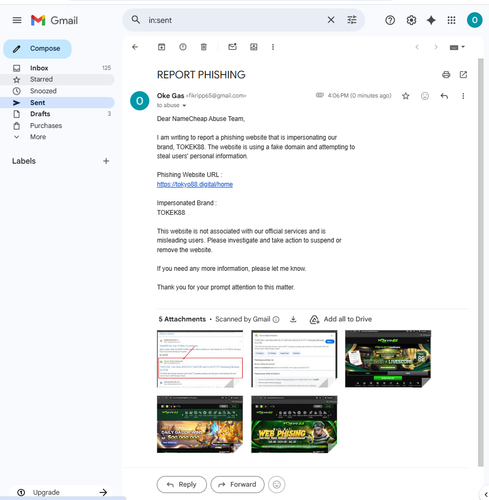Open the main menu hamburger icon

[x=17, y=20]
